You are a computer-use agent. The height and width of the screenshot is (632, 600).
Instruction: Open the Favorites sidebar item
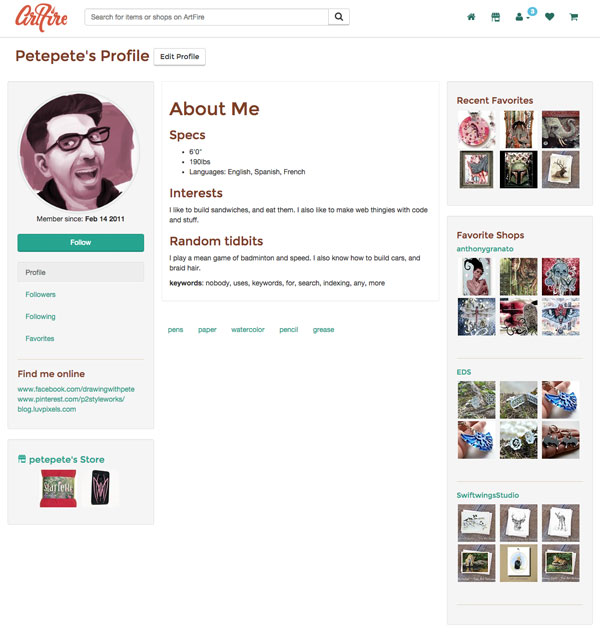click(39, 339)
